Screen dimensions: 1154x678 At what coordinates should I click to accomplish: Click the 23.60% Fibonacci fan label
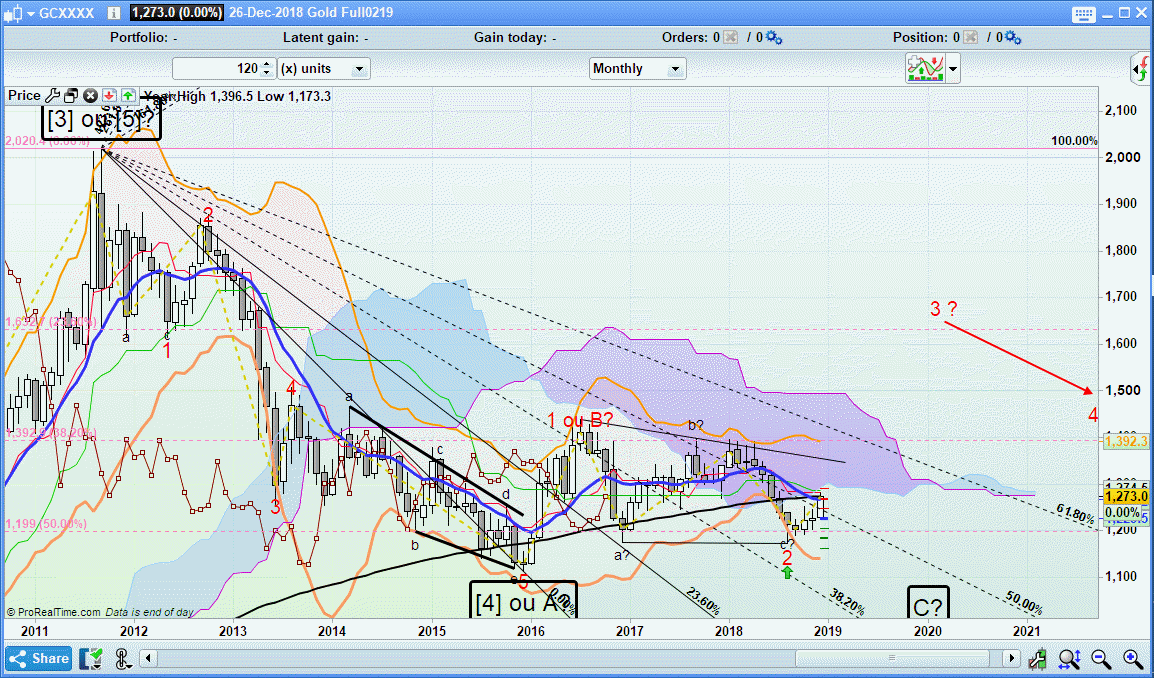coord(703,603)
